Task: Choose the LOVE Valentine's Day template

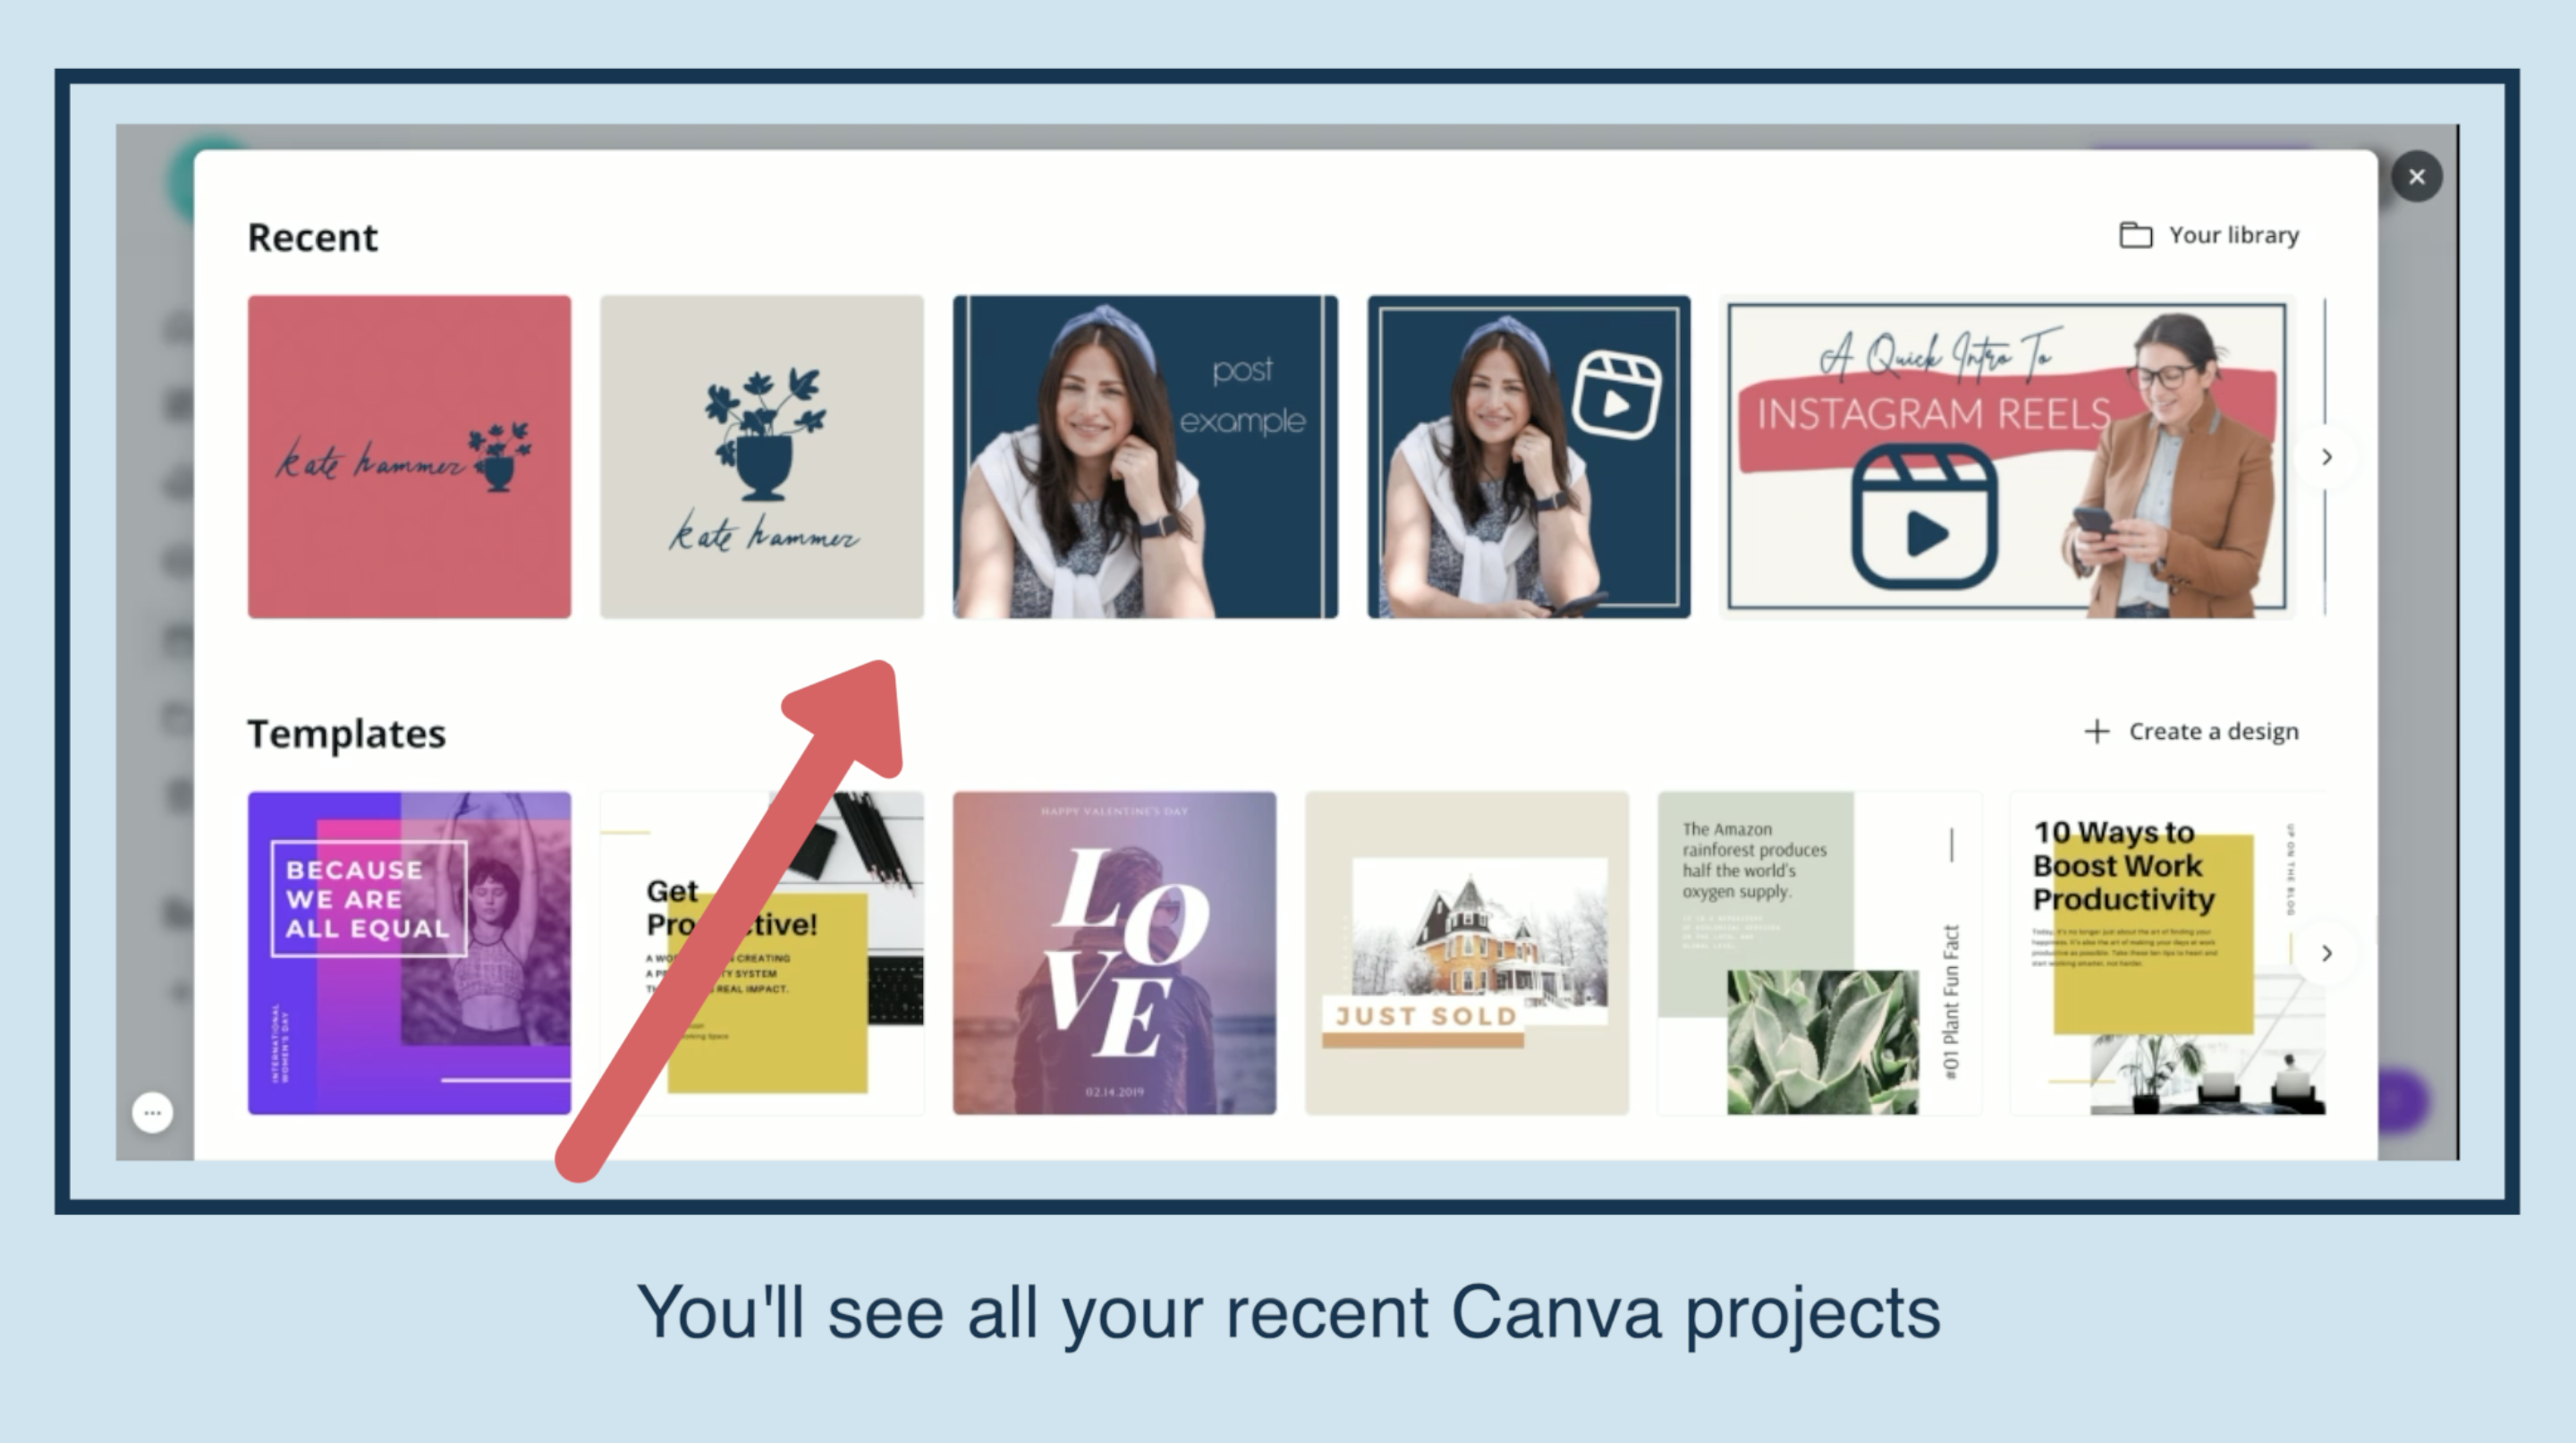Action: [x=1114, y=953]
